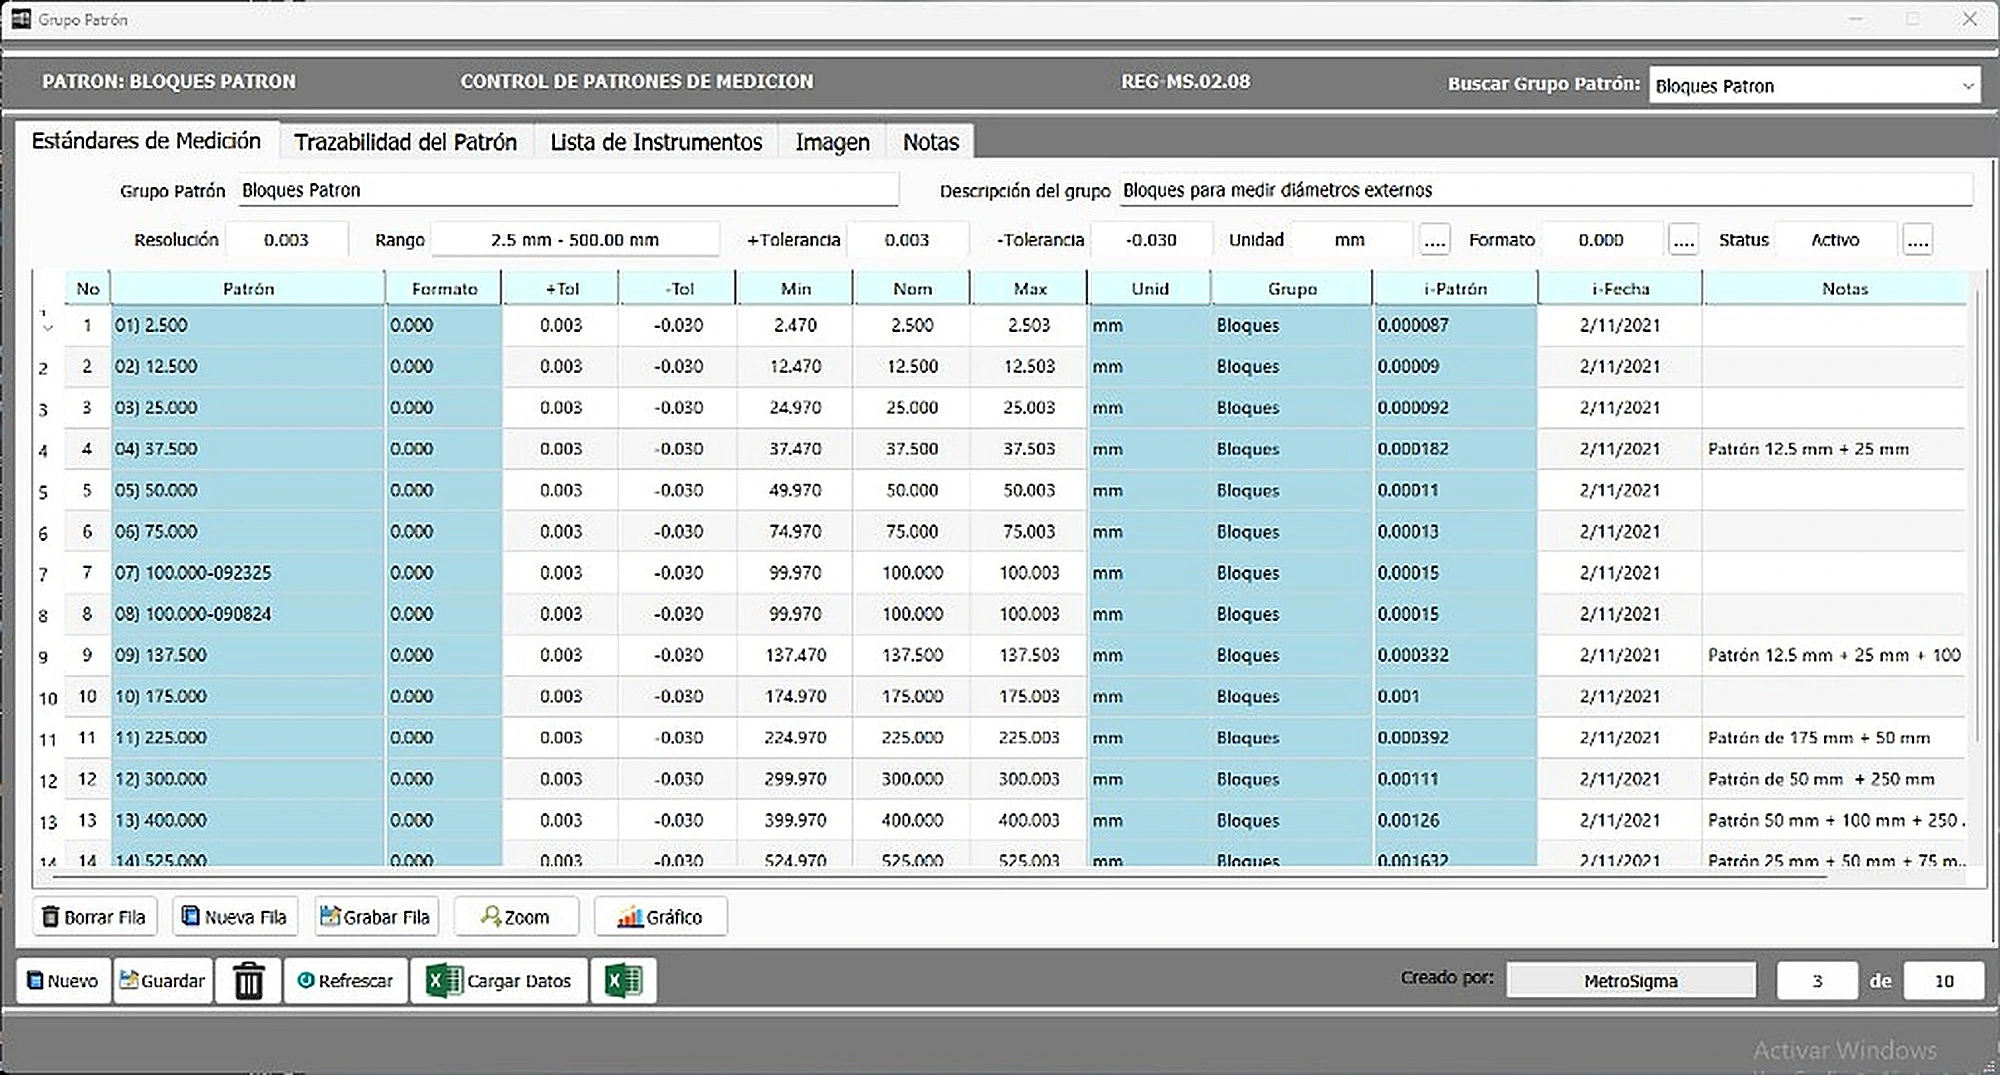The width and height of the screenshot is (2000, 1075).
Task: Click Nom value 400.000
Action: (912, 820)
